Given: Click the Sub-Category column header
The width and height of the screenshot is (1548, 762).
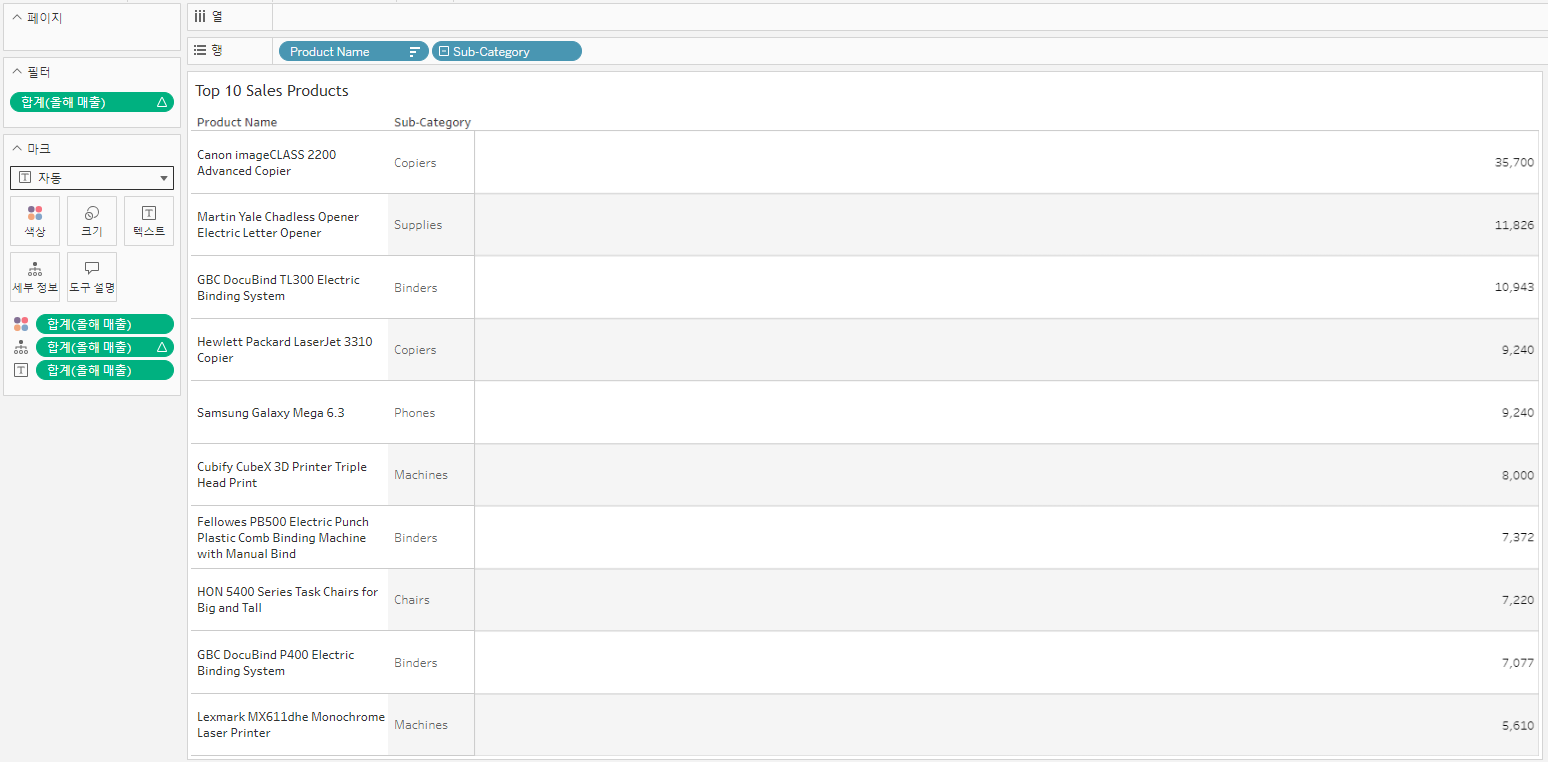Looking at the screenshot, I should [432, 122].
